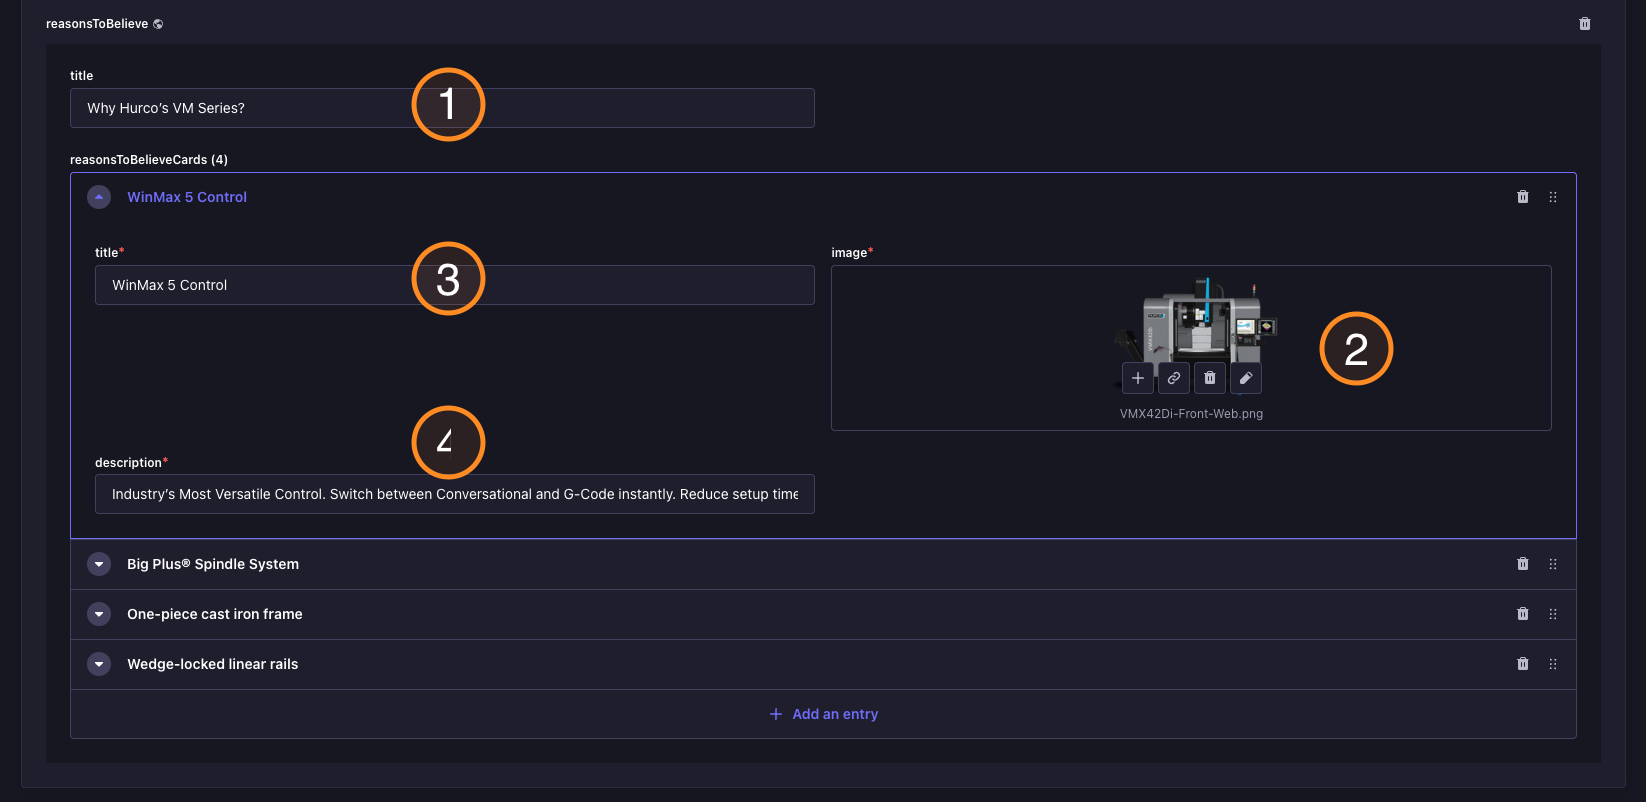
Task: Delete the One-piece cast iron frame entry
Action: tap(1523, 614)
